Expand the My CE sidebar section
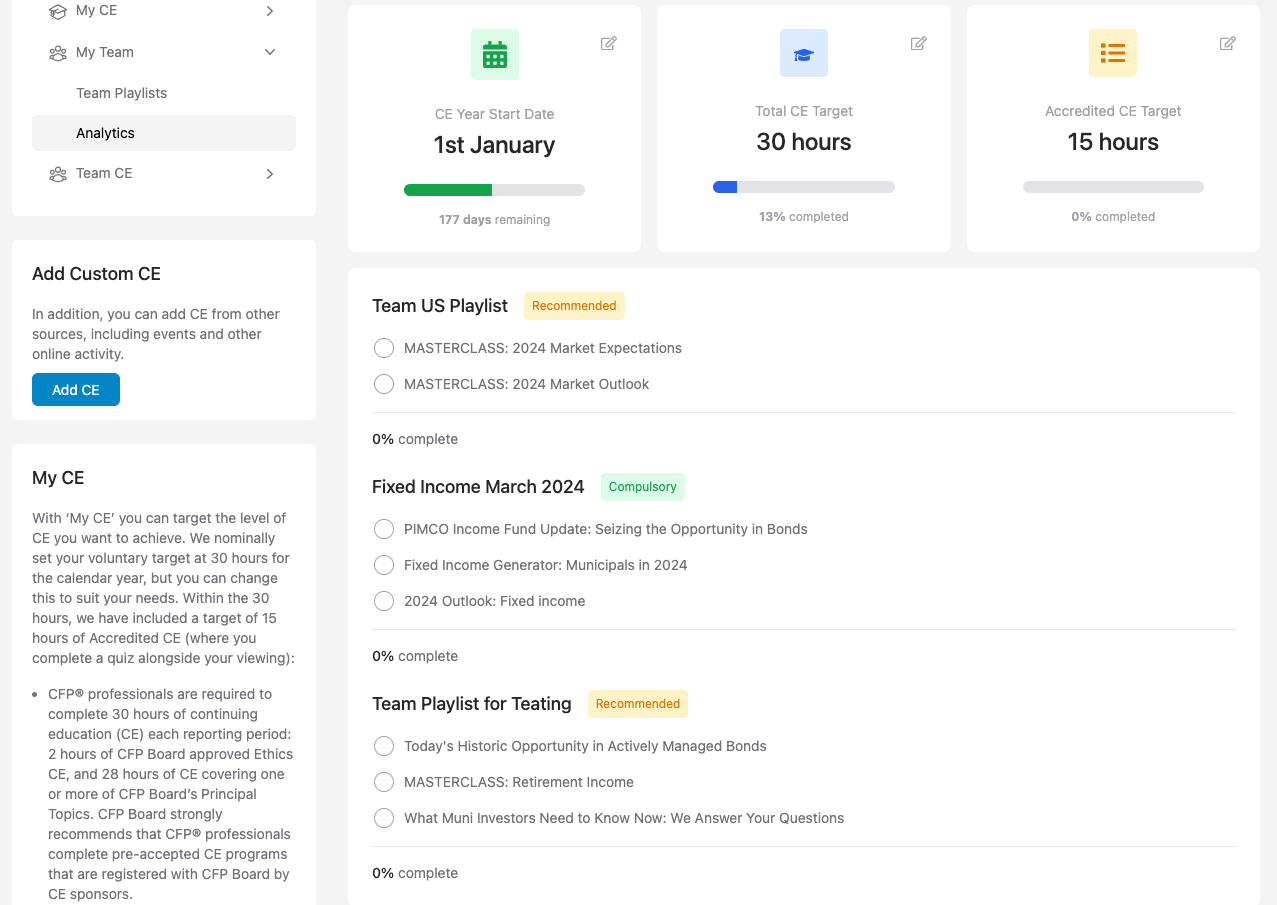Screen dimensions: 1277x905 (x=270, y=11)
